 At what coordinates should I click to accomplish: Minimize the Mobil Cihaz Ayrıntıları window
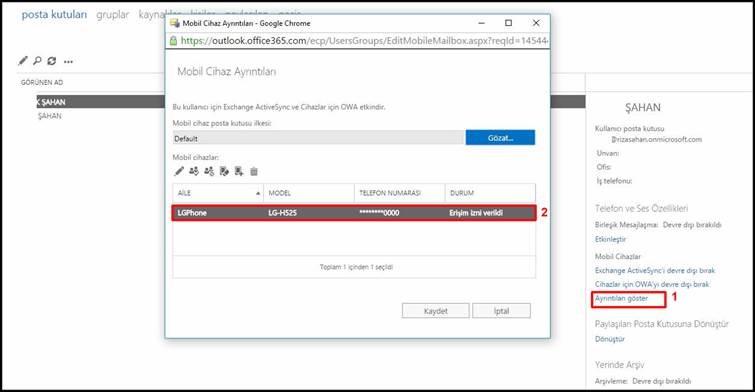(481, 23)
